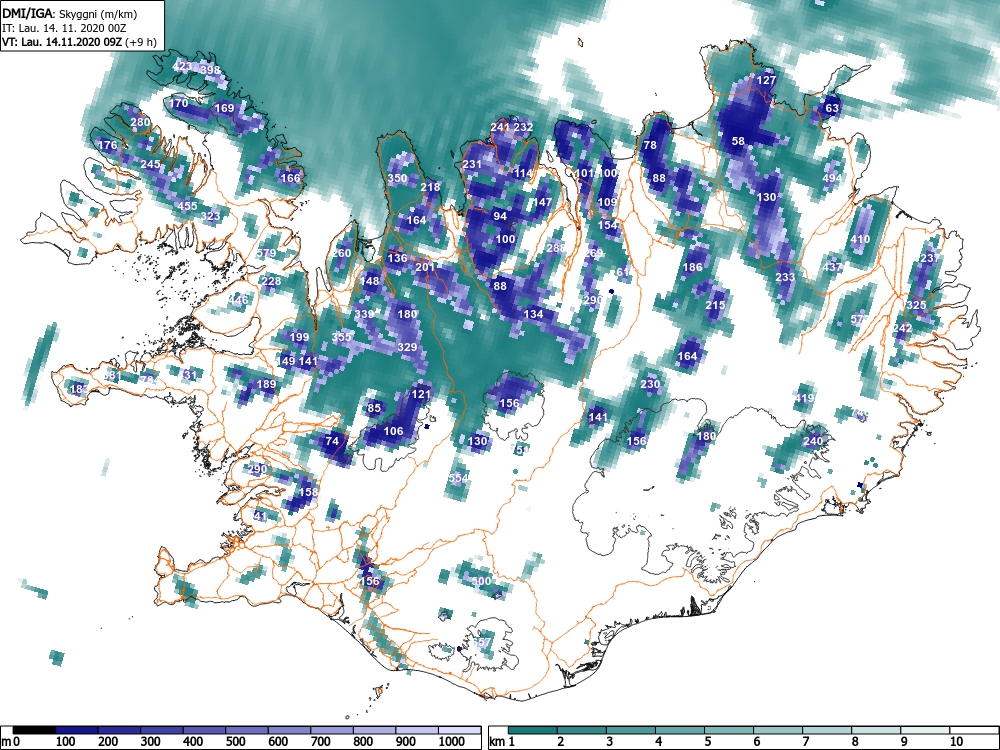This screenshot has height=750, width=1000.
Task: Click the visibility value 186 on the map
Action: (692, 267)
